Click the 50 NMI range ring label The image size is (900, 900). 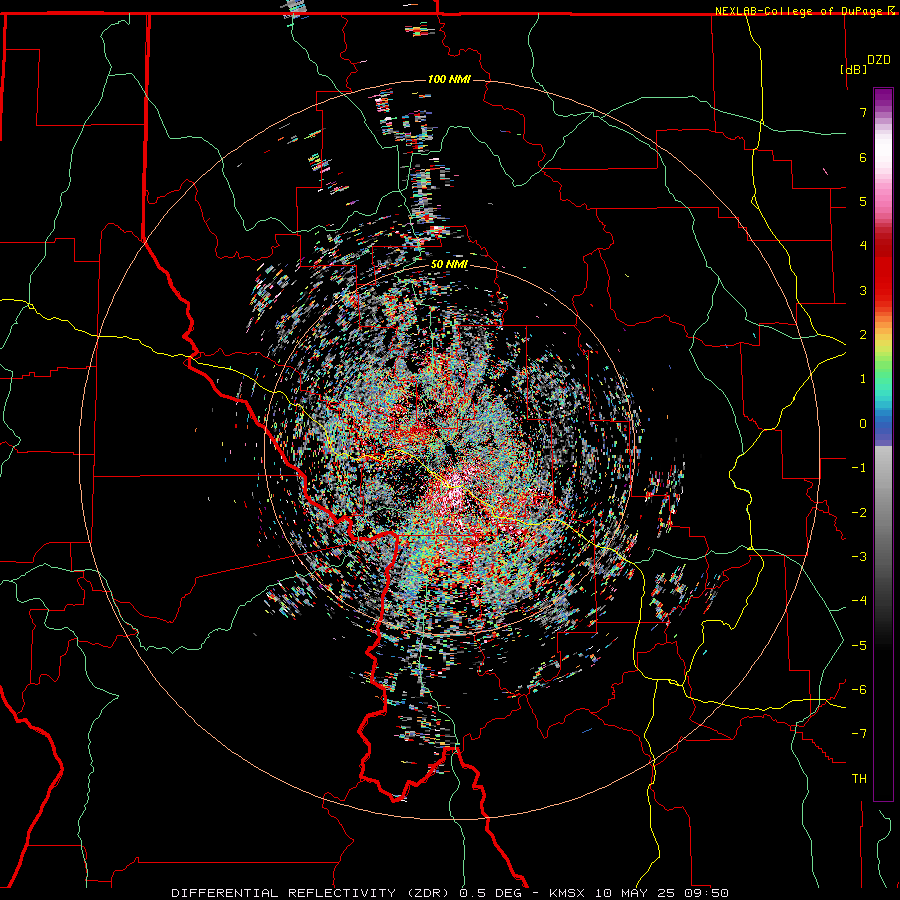449,265
